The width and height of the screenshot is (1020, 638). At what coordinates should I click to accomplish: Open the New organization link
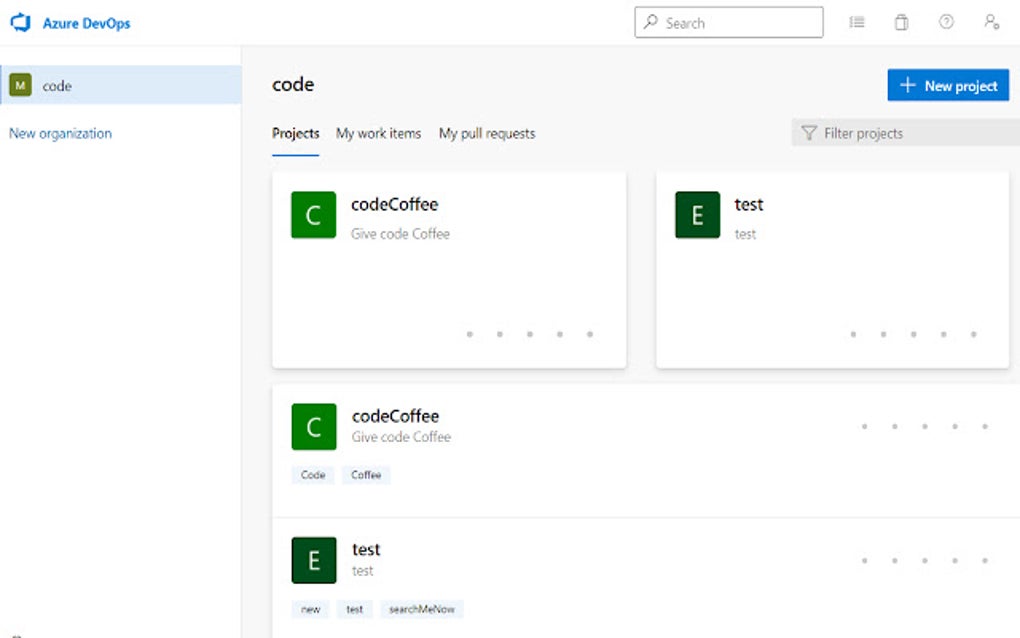60,133
